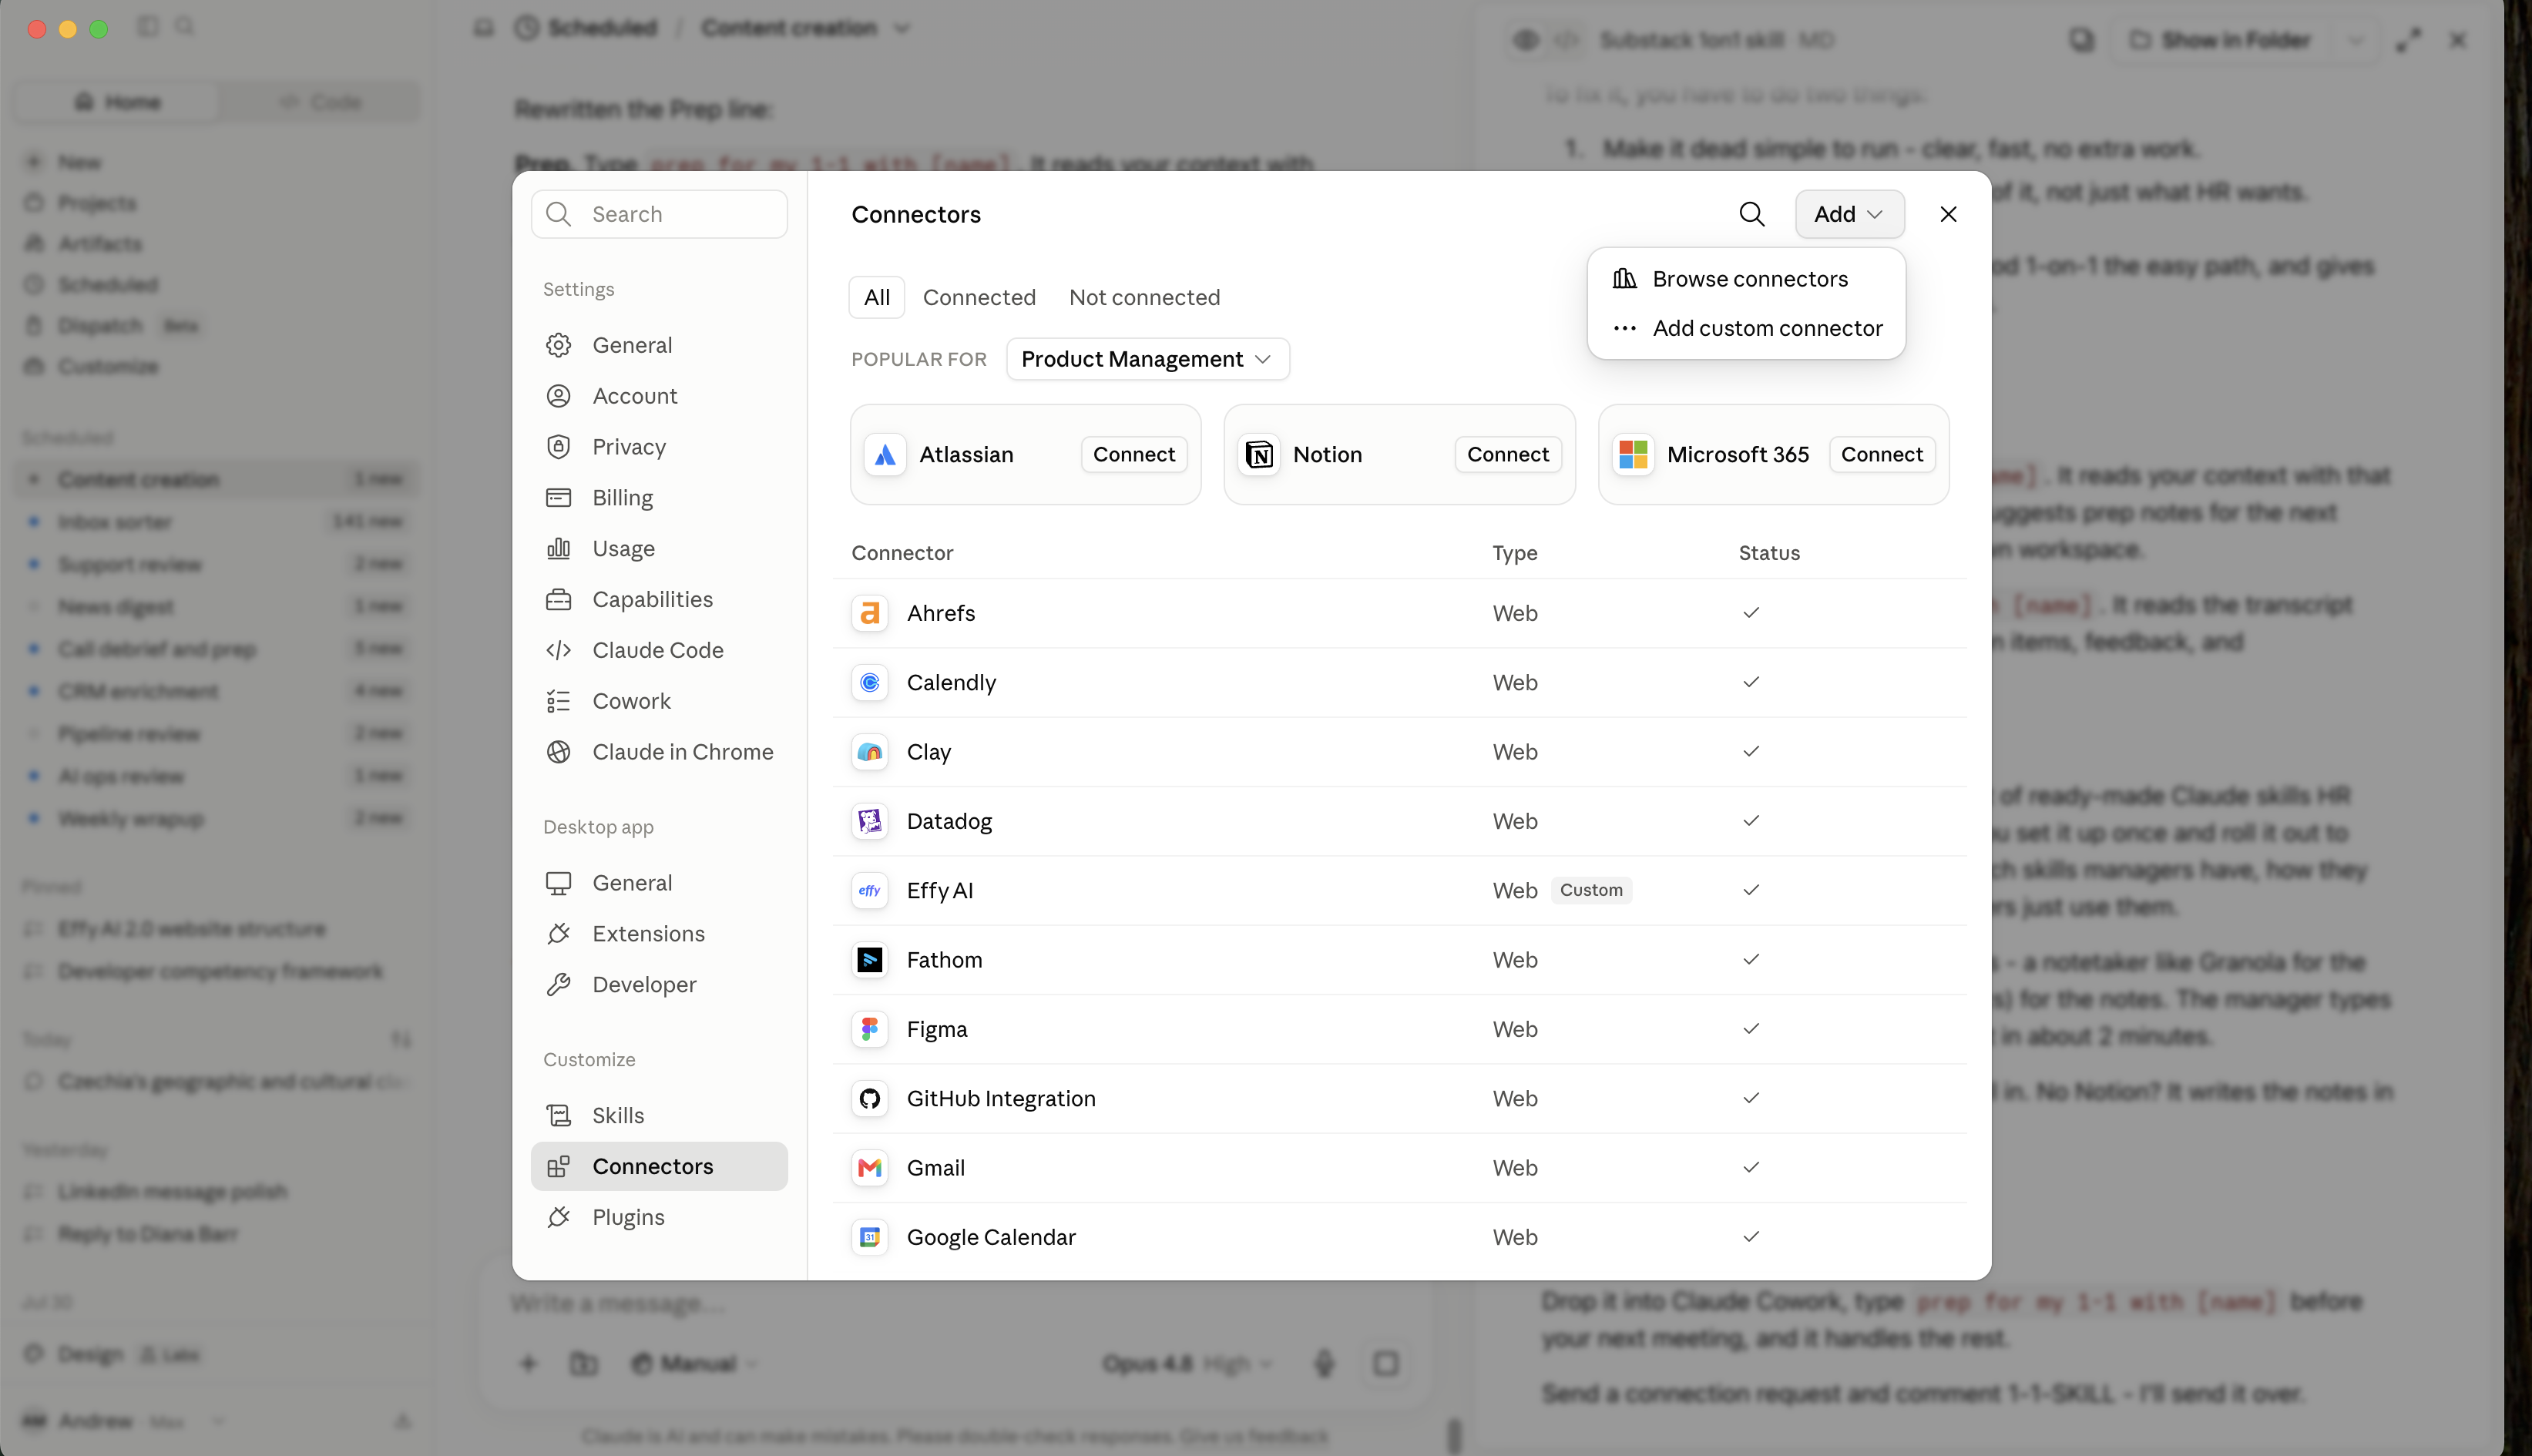Open the Product Management dropdown
2532x1456 pixels.
[1147, 359]
